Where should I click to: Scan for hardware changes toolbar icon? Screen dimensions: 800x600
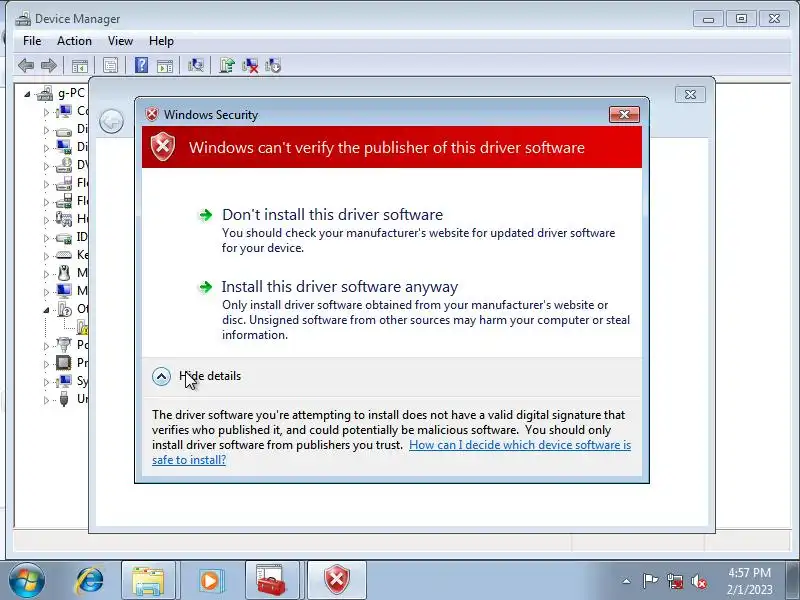196,65
